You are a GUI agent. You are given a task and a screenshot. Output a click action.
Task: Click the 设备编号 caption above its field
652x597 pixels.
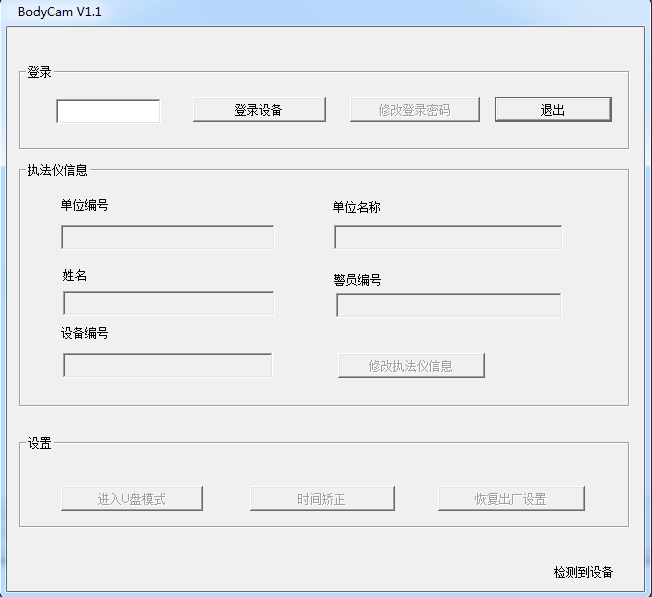tap(84, 333)
